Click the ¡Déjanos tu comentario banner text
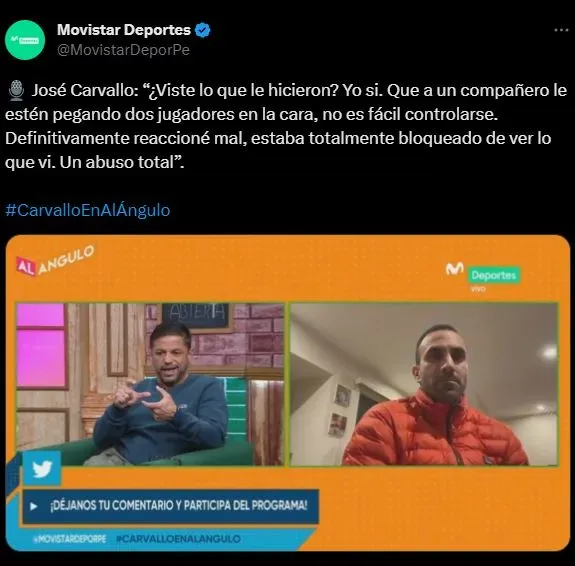 coord(178,506)
